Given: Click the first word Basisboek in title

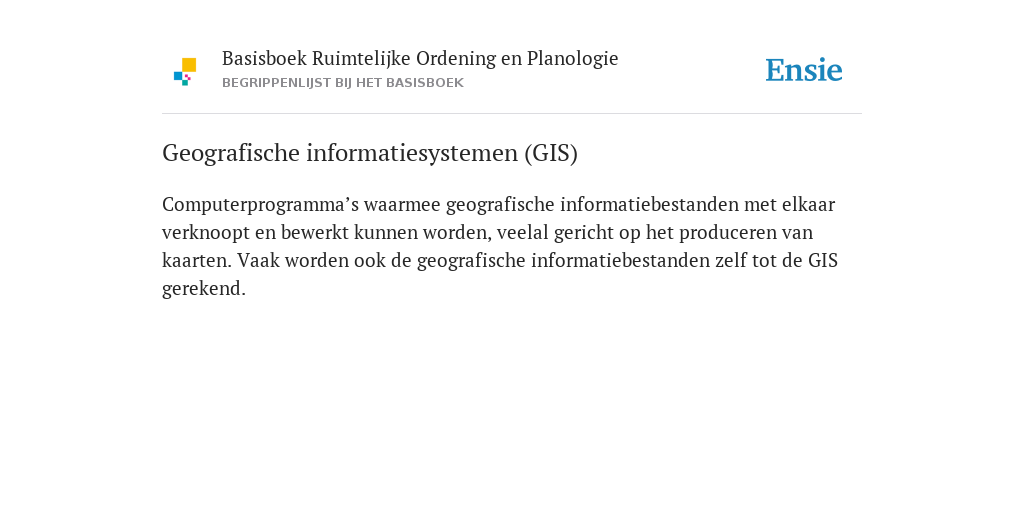Looking at the screenshot, I should [x=264, y=59].
